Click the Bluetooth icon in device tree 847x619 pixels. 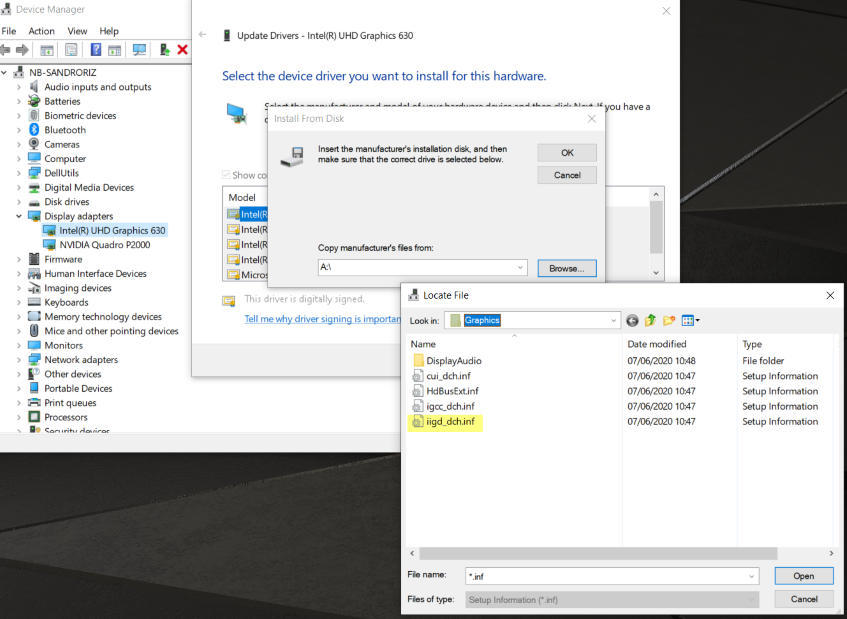click(34, 130)
